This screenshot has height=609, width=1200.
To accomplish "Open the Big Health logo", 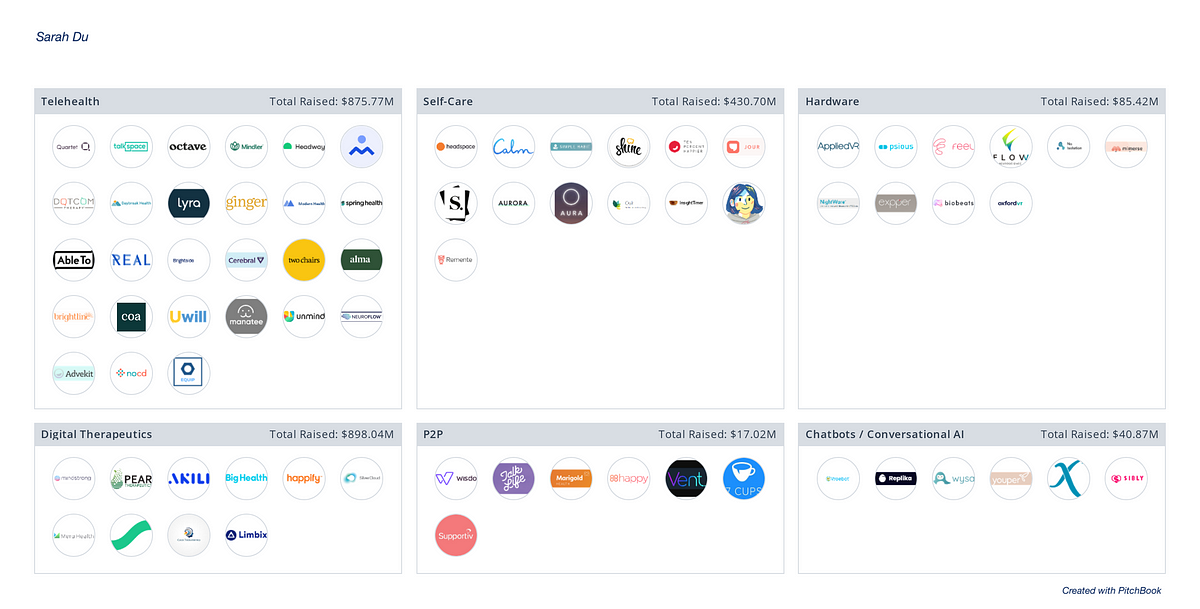I will pyautogui.click(x=246, y=478).
